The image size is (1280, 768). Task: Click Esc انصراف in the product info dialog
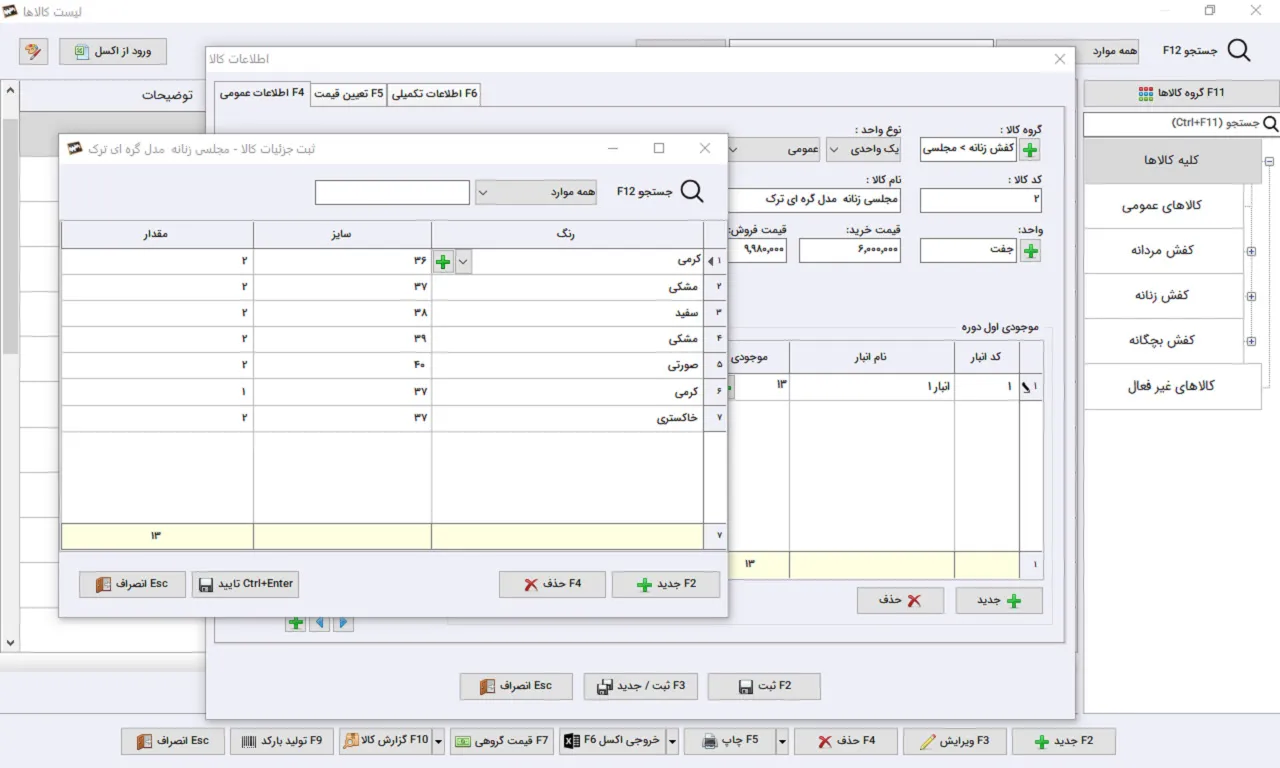coord(516,686)
